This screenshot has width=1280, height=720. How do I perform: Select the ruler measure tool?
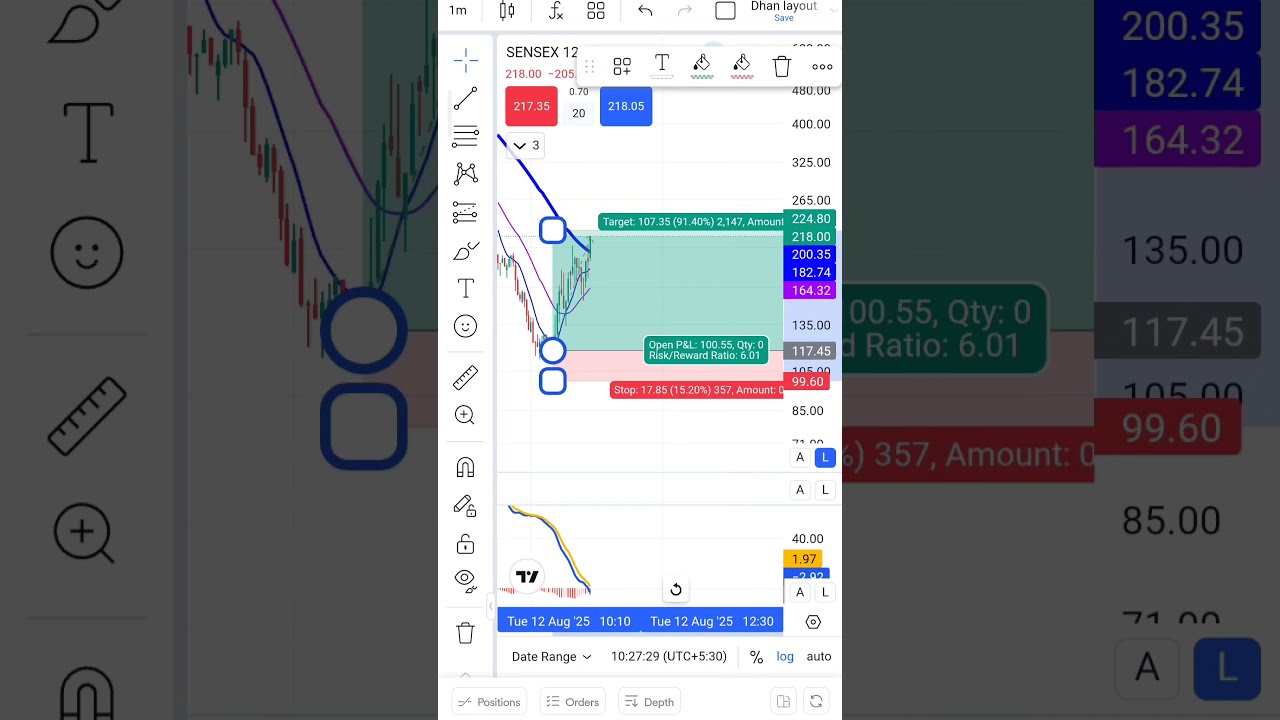pyautogui.click(x=465, y=377)
